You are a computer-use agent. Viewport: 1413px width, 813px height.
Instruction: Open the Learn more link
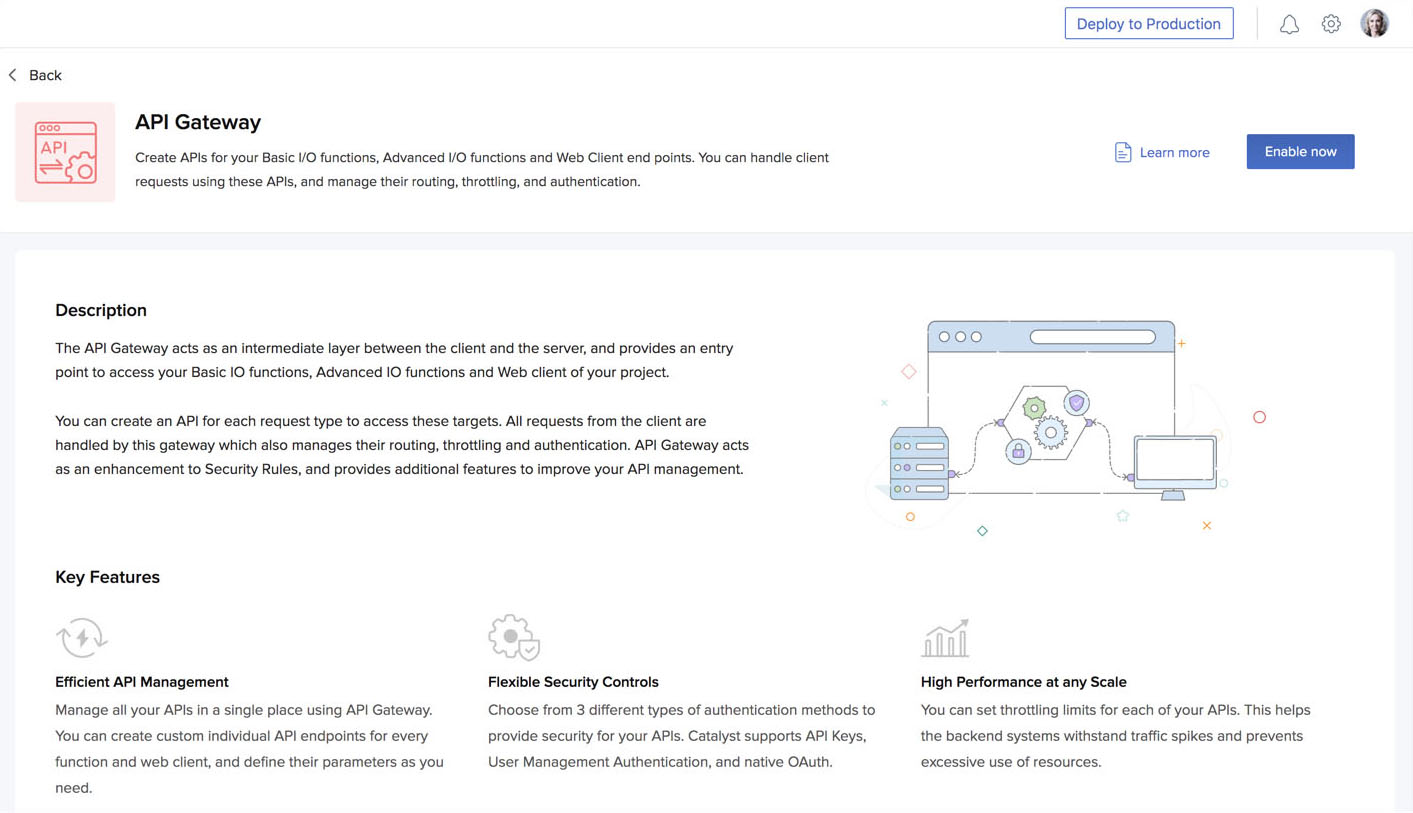1174,152
